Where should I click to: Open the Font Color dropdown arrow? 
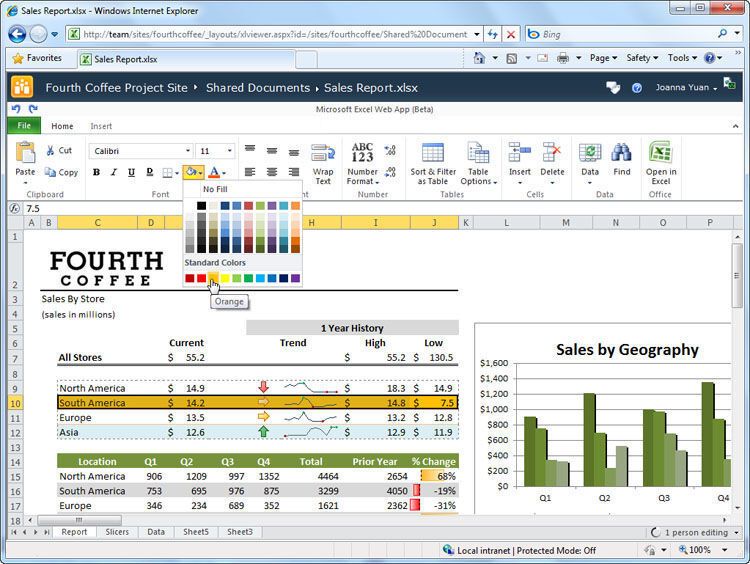224,173
